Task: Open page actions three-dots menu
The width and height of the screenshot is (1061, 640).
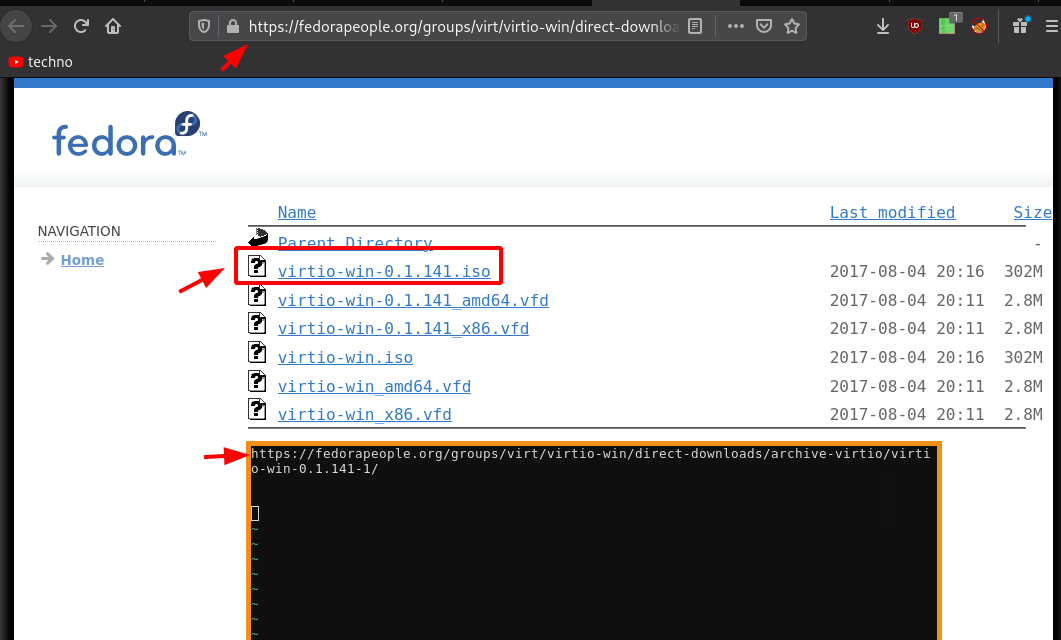Action: pyautogui.click(x=736, y=26)
